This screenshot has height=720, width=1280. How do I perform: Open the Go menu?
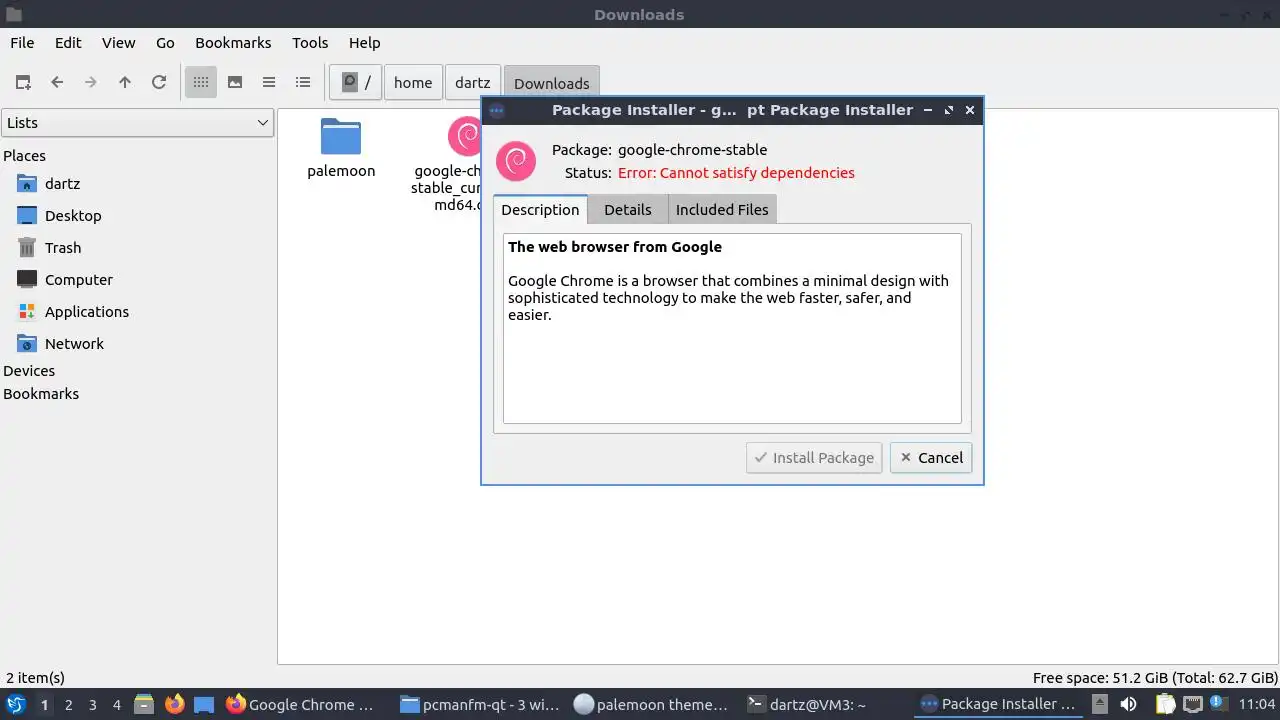(165, 43)
